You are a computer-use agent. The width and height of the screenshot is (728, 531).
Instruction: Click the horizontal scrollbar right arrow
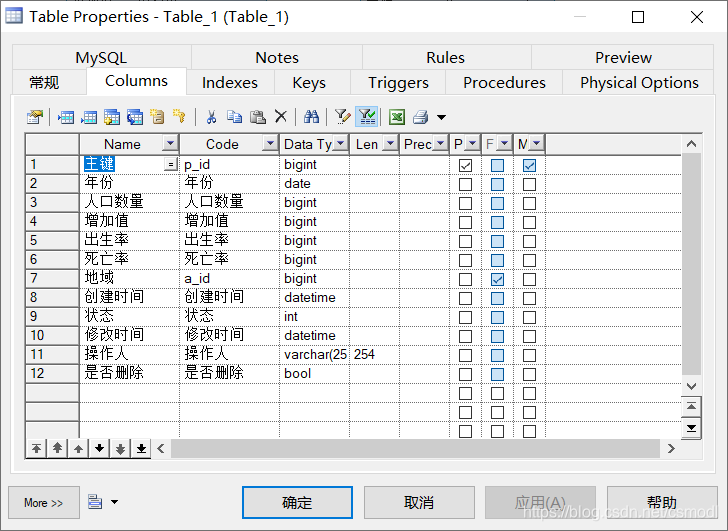671,448
